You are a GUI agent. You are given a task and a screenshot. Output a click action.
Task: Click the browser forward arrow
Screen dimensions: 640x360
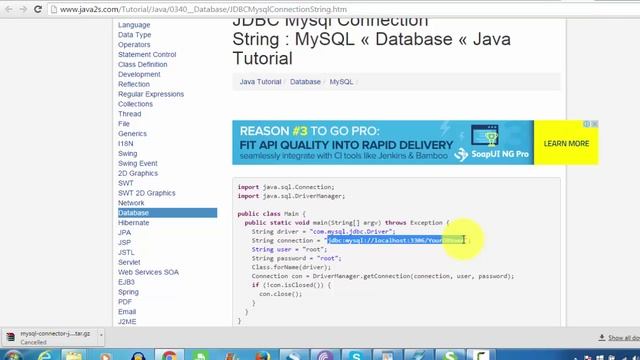[23, 9]
